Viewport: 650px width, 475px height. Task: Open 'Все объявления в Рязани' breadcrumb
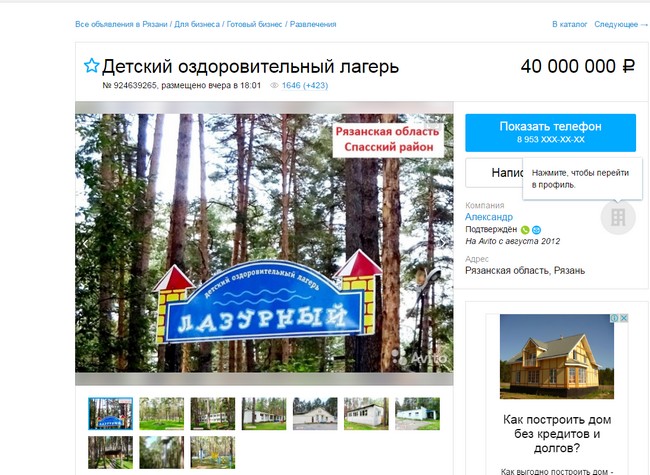point(121,24)
